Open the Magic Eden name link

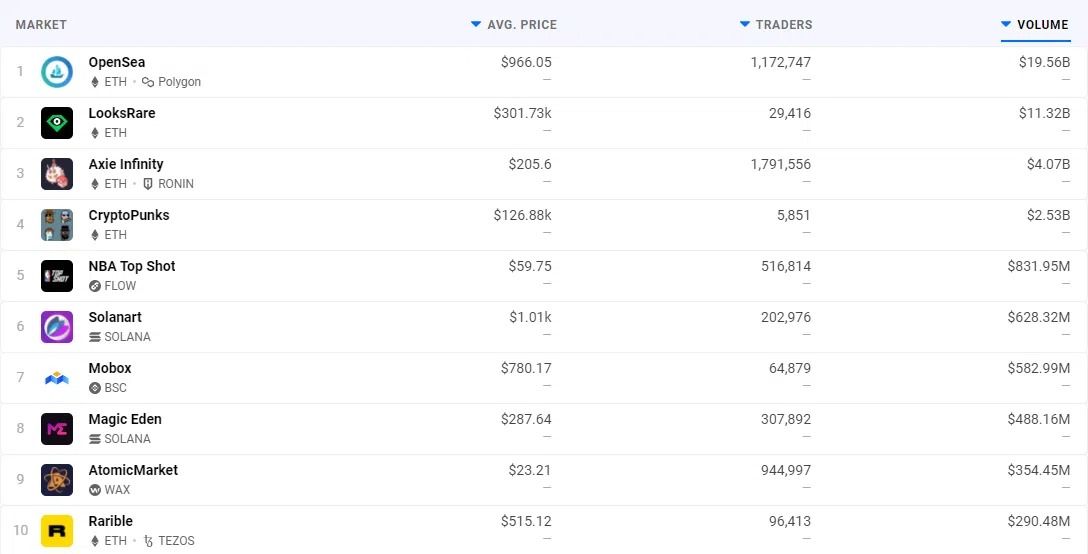pos(125,419)
